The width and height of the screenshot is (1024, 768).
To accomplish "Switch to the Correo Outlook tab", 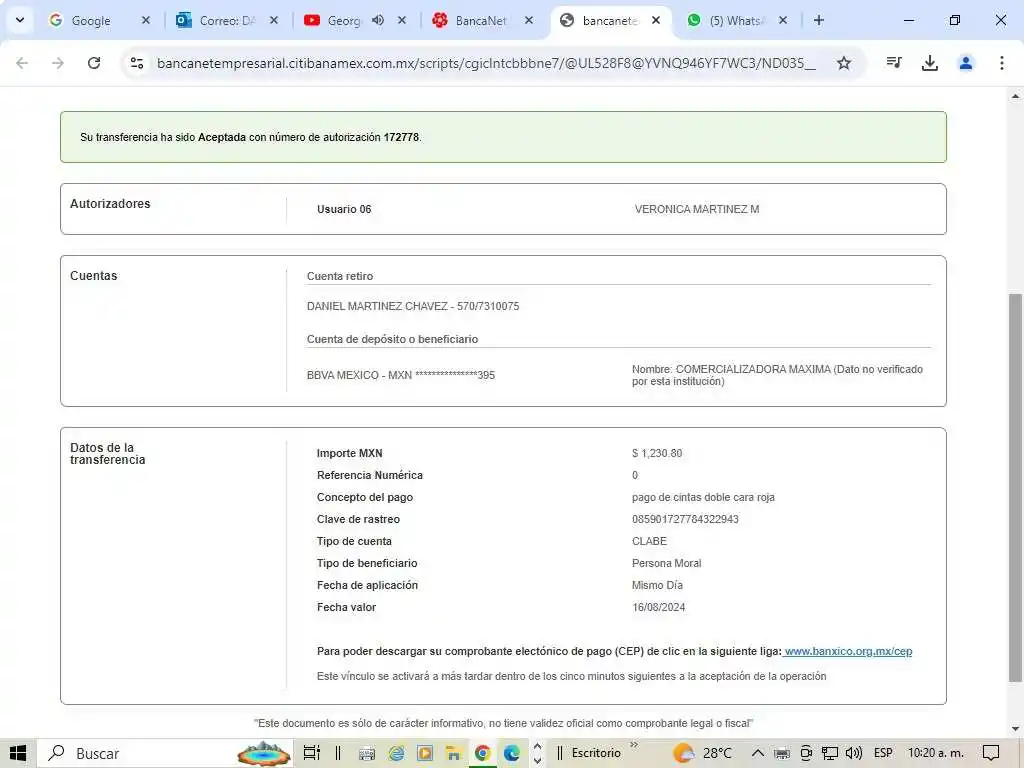I will 220,20.
